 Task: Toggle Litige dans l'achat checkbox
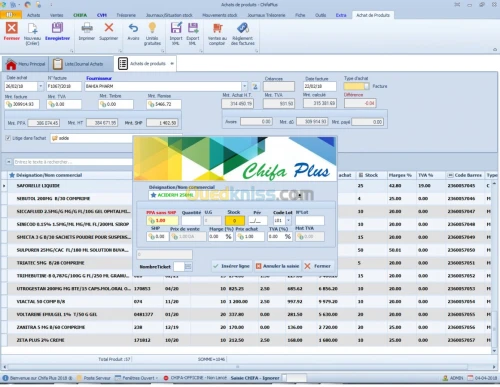(x=8, y=138)
